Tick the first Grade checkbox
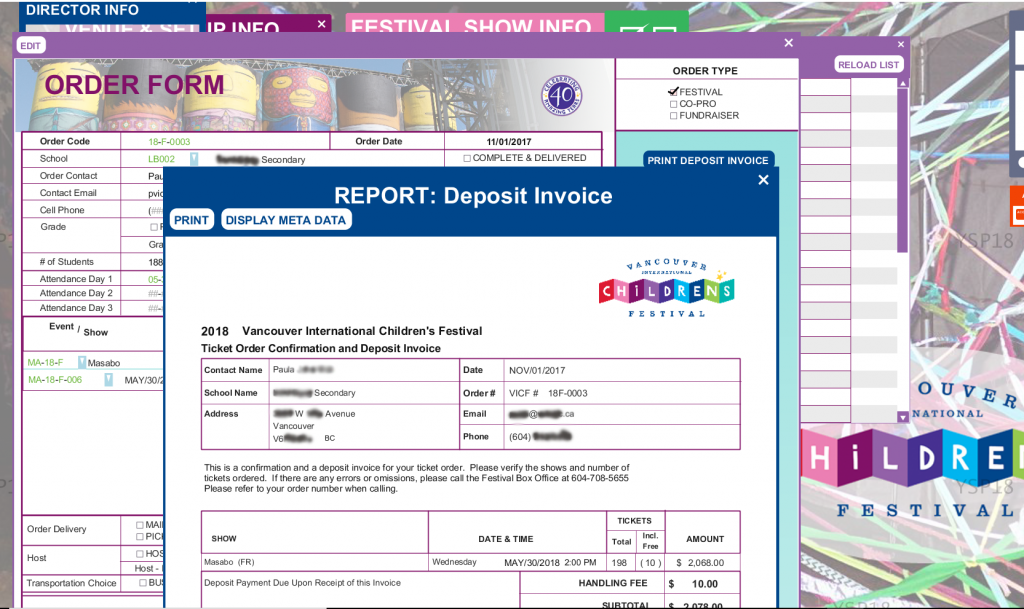 [x=154, y=227]
